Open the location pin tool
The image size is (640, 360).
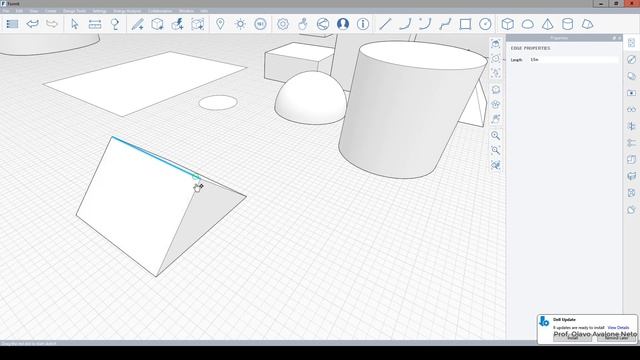click(220, 24)
